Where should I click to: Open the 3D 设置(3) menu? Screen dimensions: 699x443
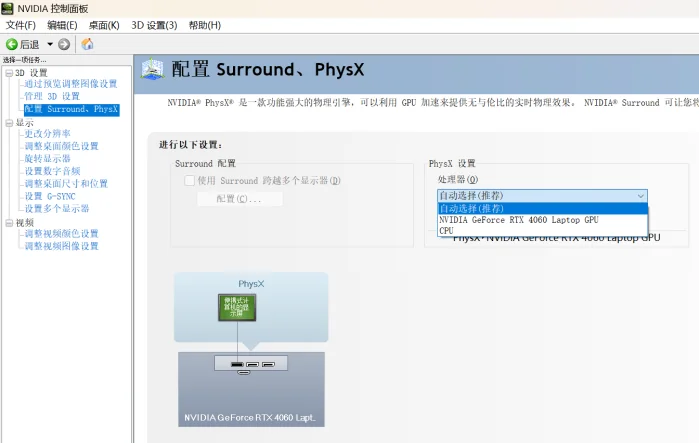(154, 25)
